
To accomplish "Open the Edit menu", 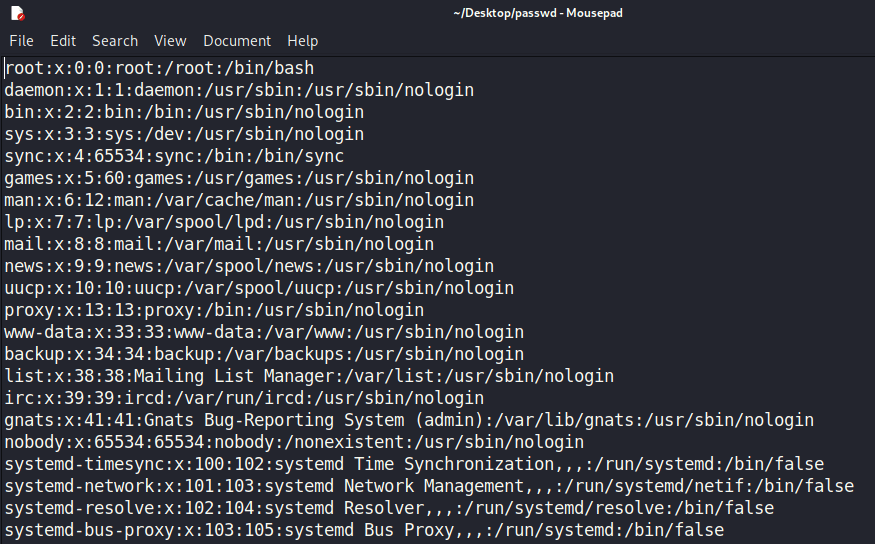I will click(63, 41).
